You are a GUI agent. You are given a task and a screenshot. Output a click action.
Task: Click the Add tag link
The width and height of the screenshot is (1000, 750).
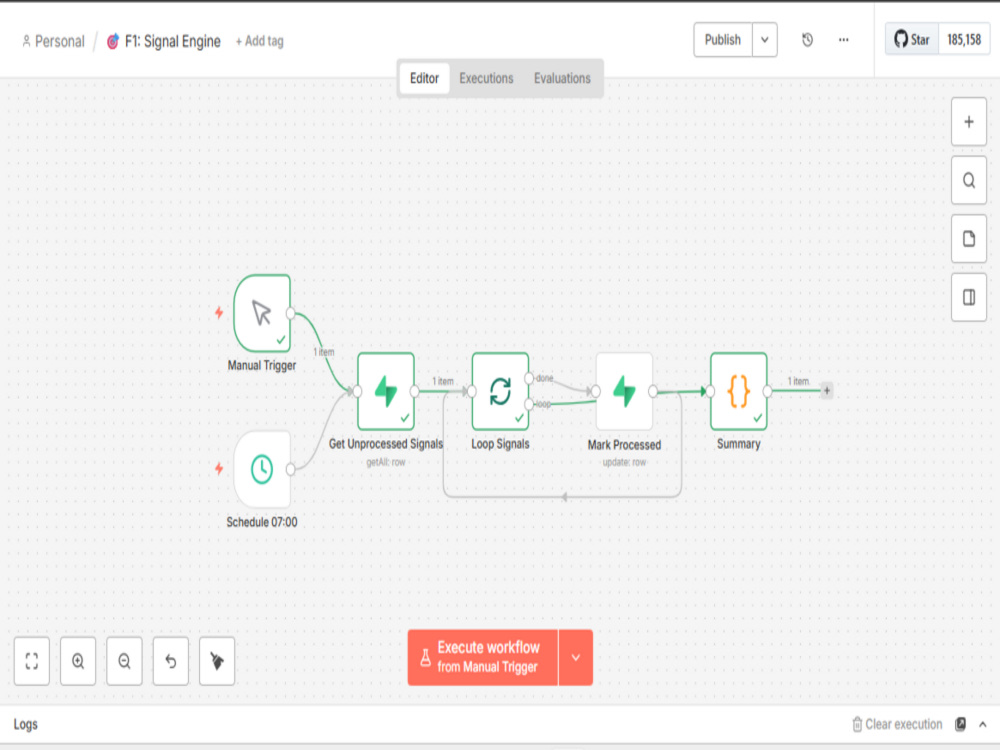(260, 41)
